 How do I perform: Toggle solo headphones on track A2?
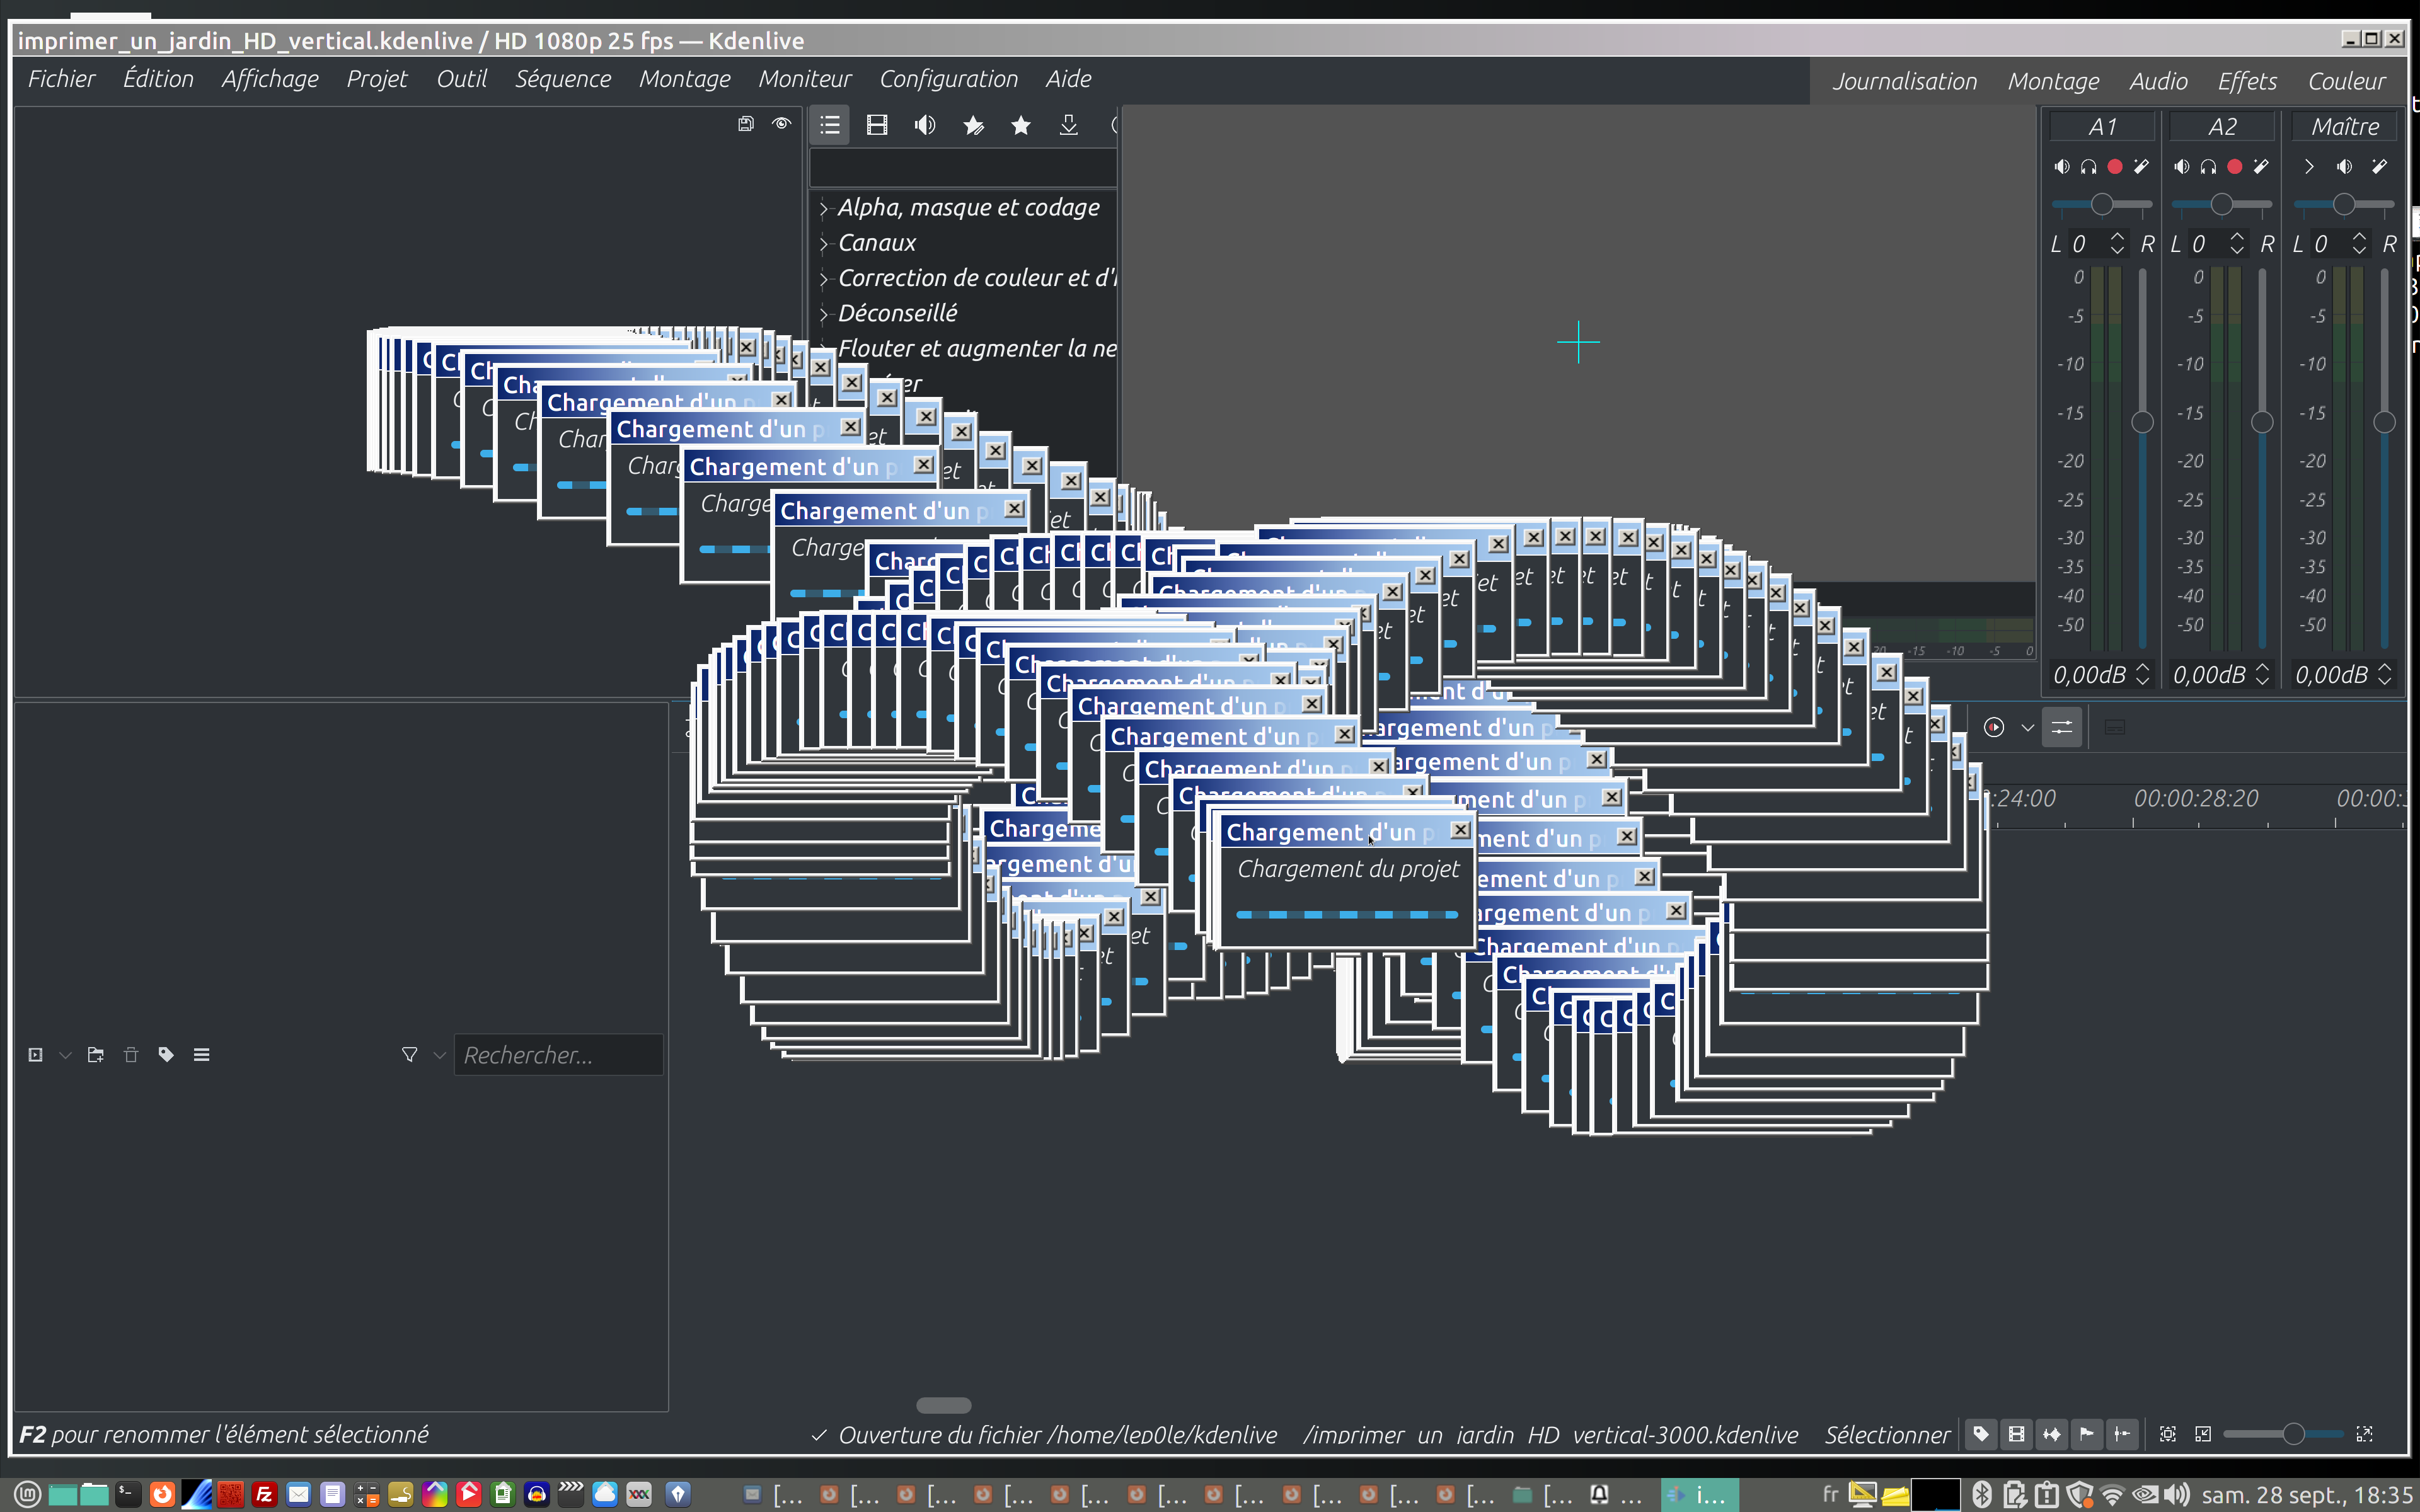[x=2208, y=167]
